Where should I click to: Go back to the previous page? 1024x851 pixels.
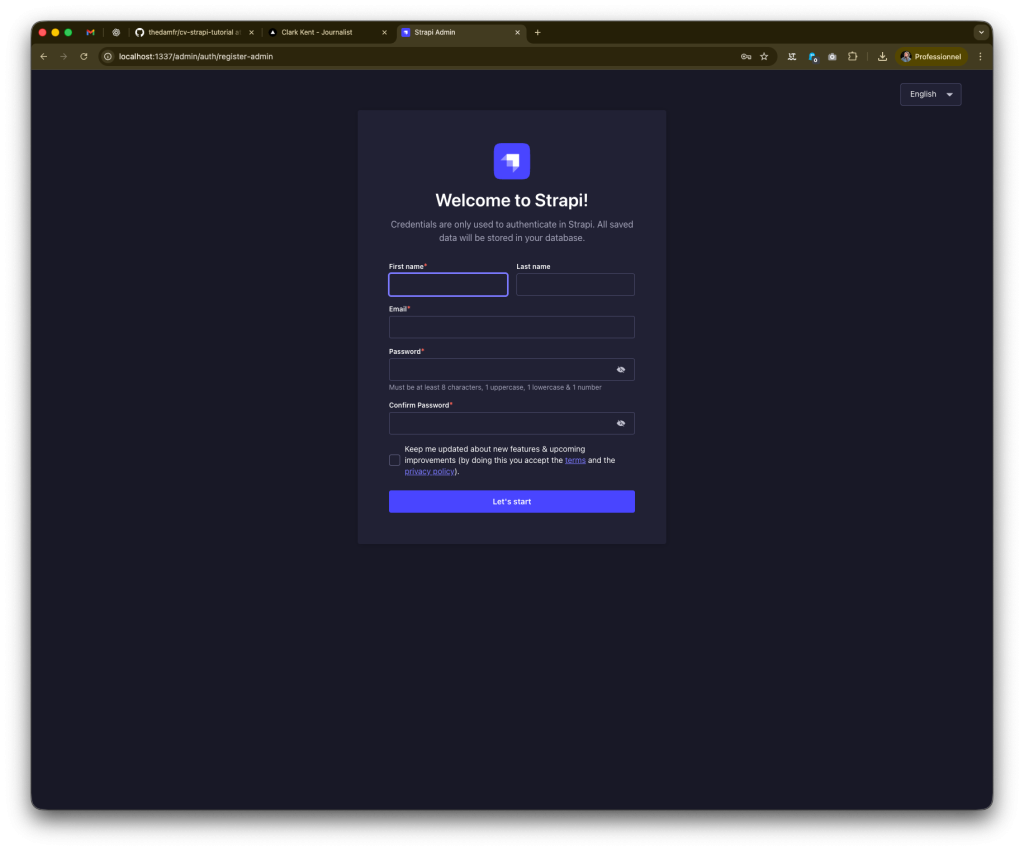click(44, 57)
